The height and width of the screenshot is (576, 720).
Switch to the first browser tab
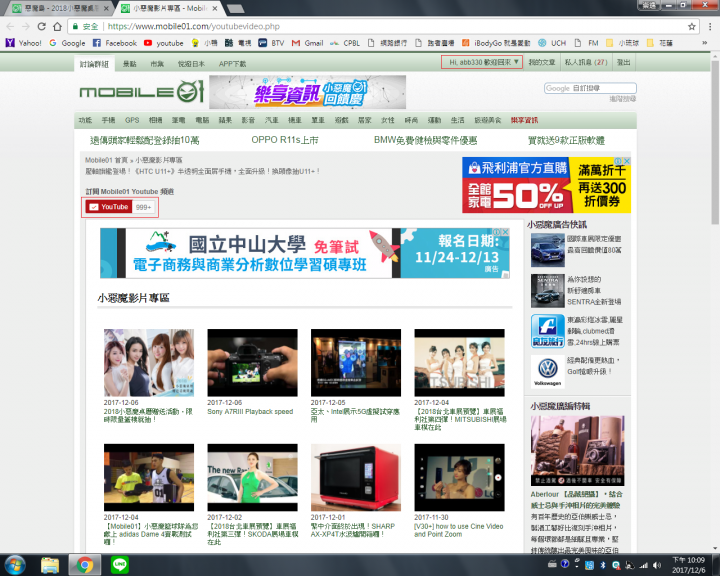tap(56, 8)
